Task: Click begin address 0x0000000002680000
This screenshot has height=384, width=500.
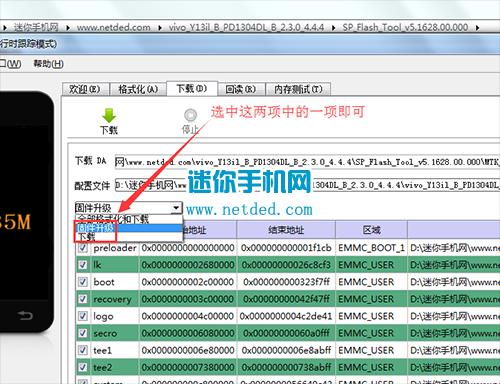Action: (188, 265)
